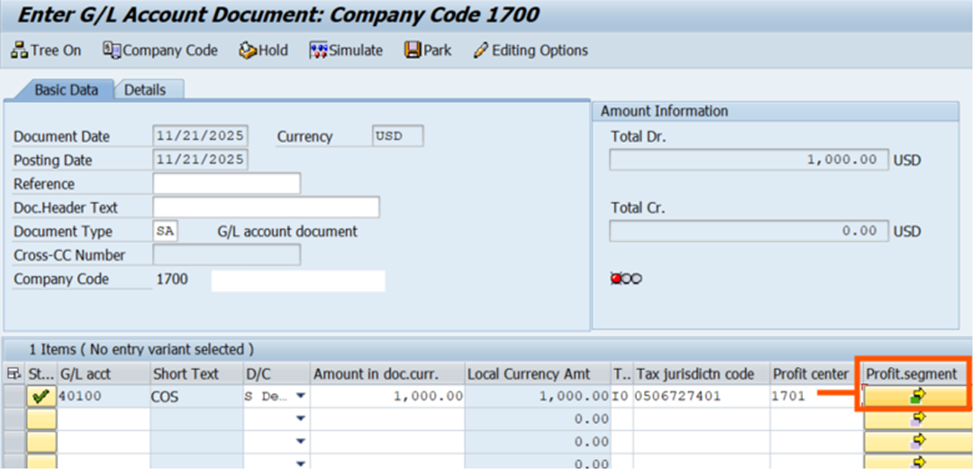This screenshot has height=471, width=975.
Task: Select the first line item row selector
Action: [x=13, y=396]
